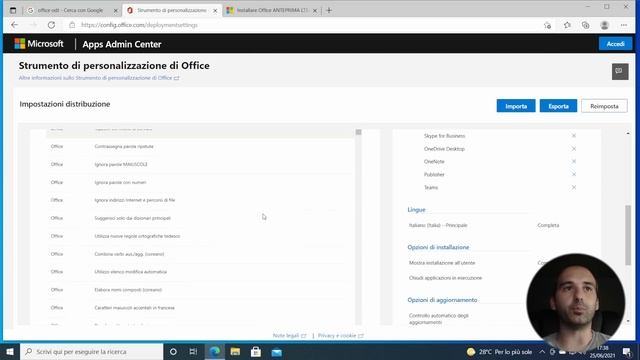Close the Google search tab

[116, 11]
